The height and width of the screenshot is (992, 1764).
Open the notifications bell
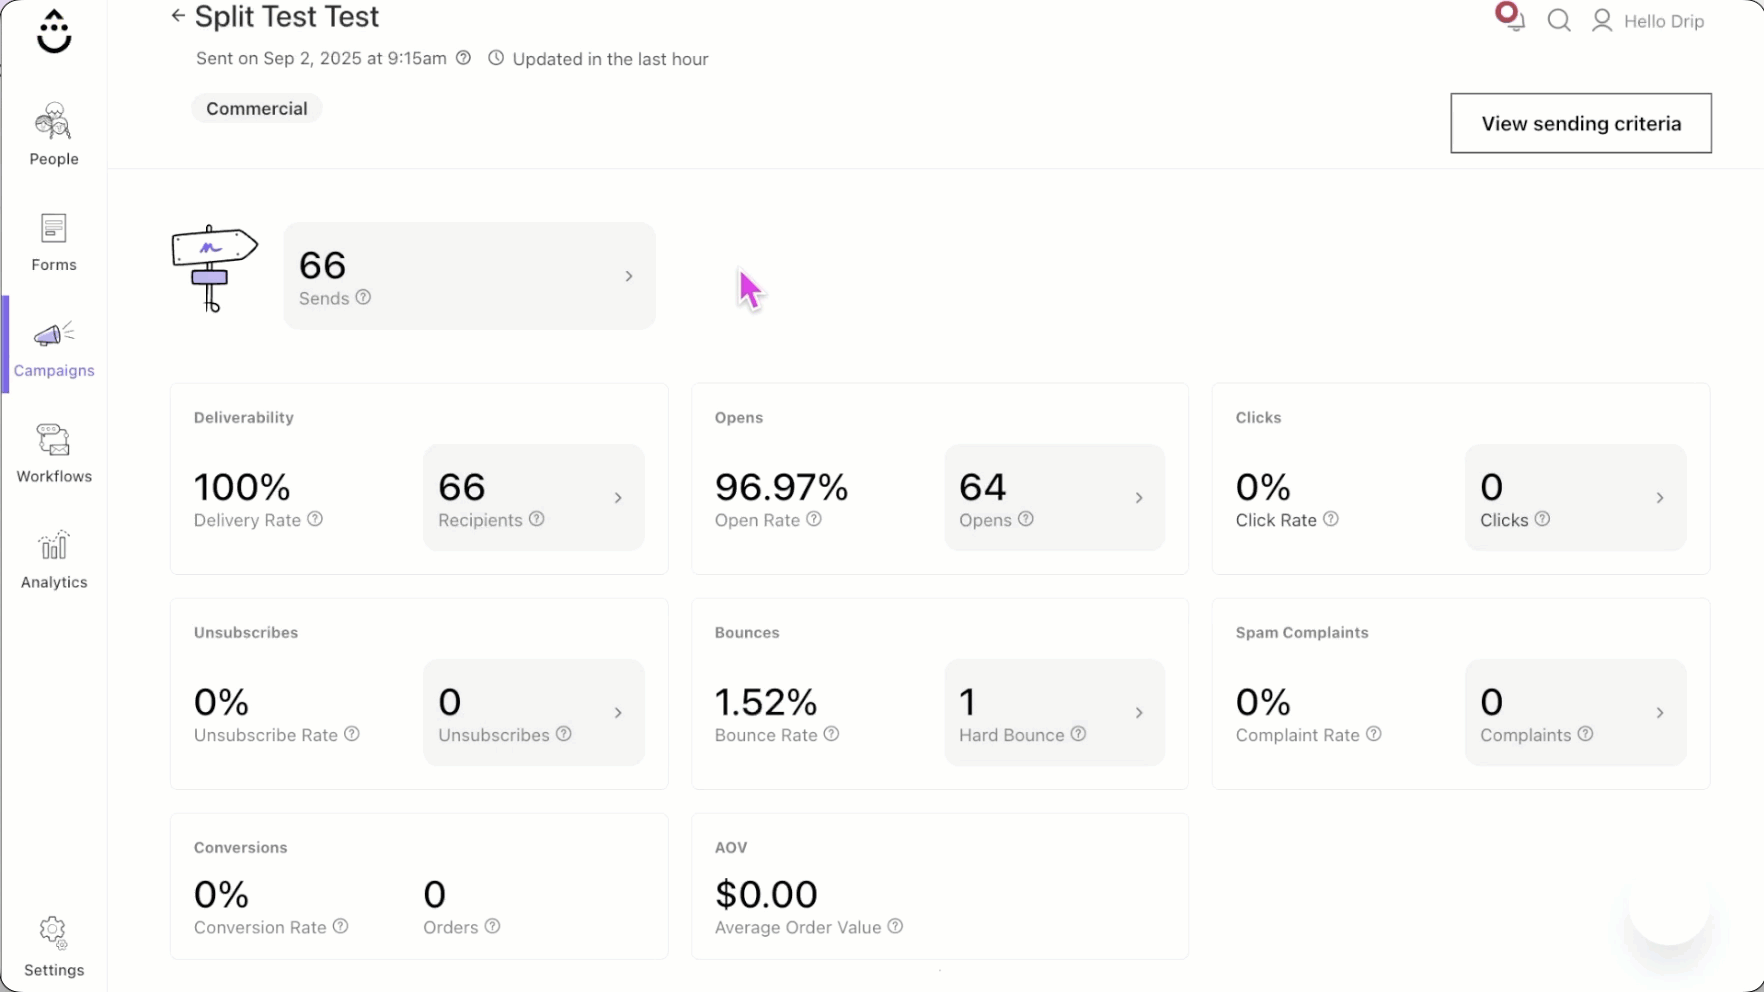[1511, 17]
